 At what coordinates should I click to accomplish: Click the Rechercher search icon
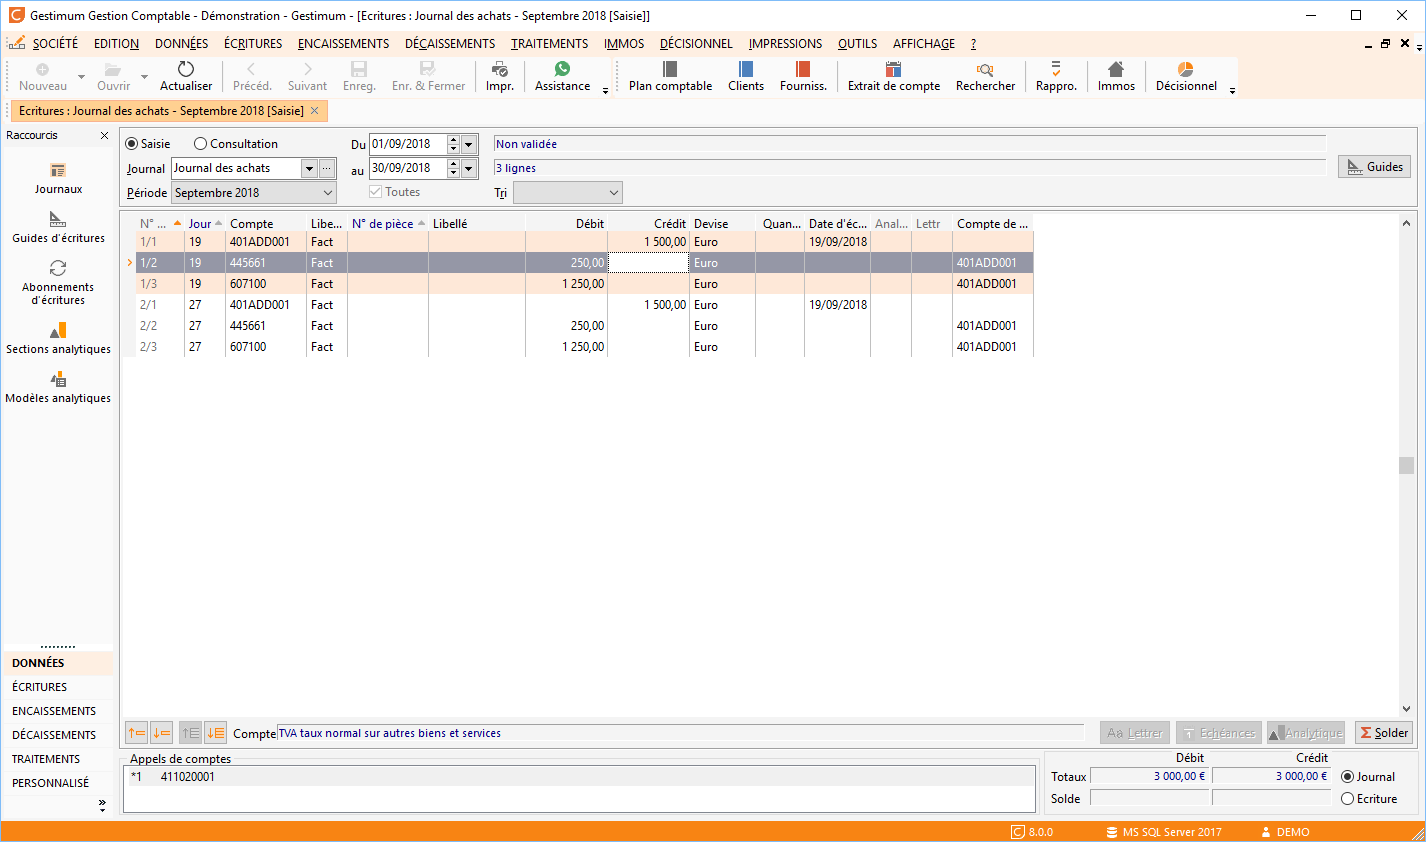985,69
